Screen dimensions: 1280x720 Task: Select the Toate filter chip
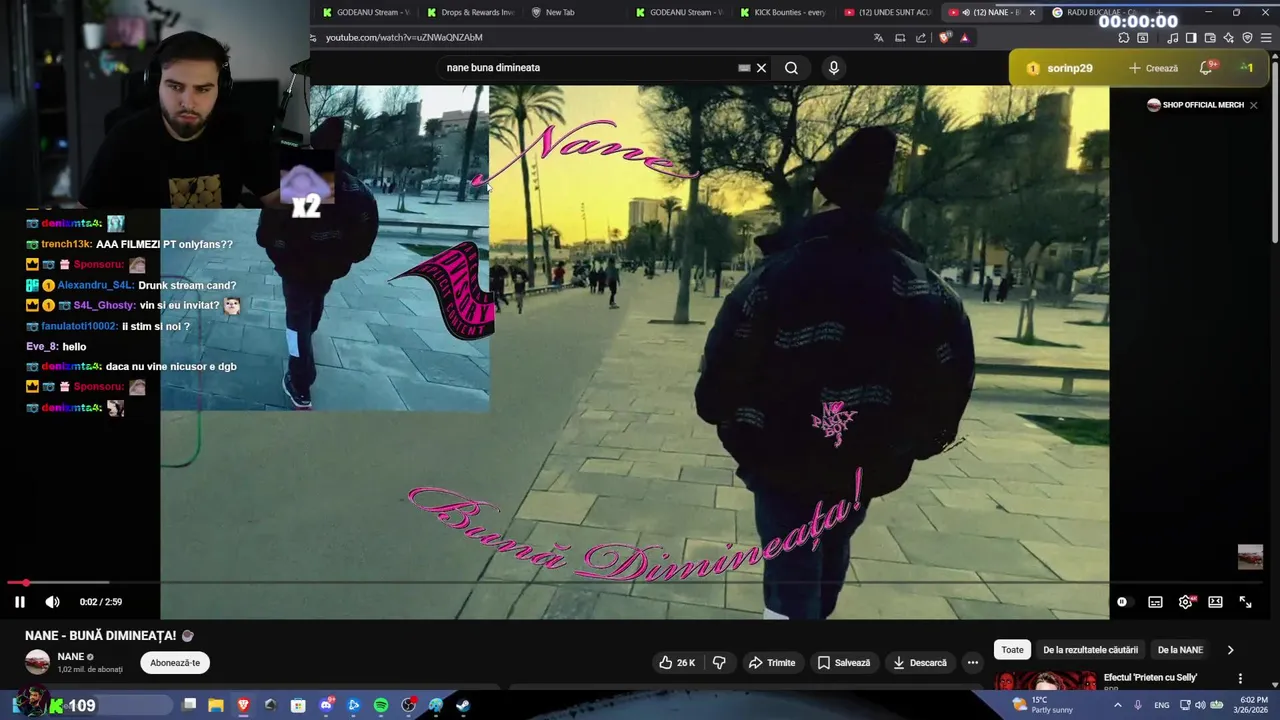1013,650
